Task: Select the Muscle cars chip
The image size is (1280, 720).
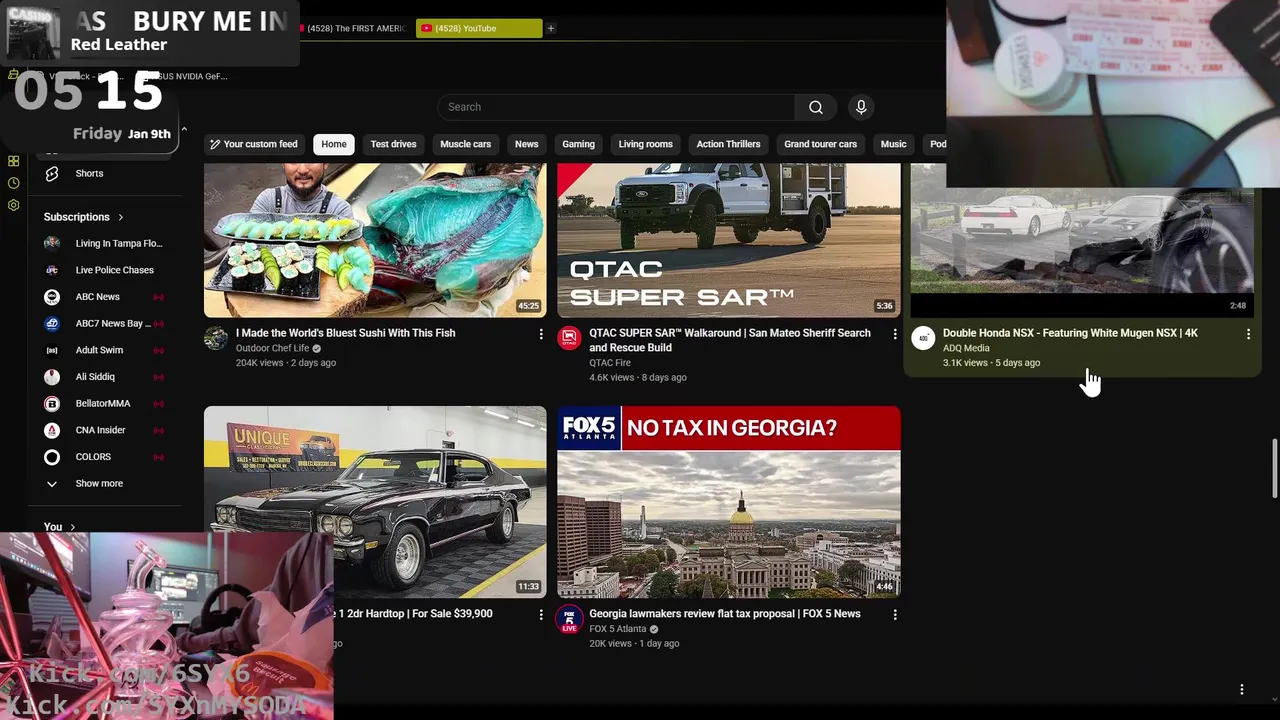Action: click(465, 144)
